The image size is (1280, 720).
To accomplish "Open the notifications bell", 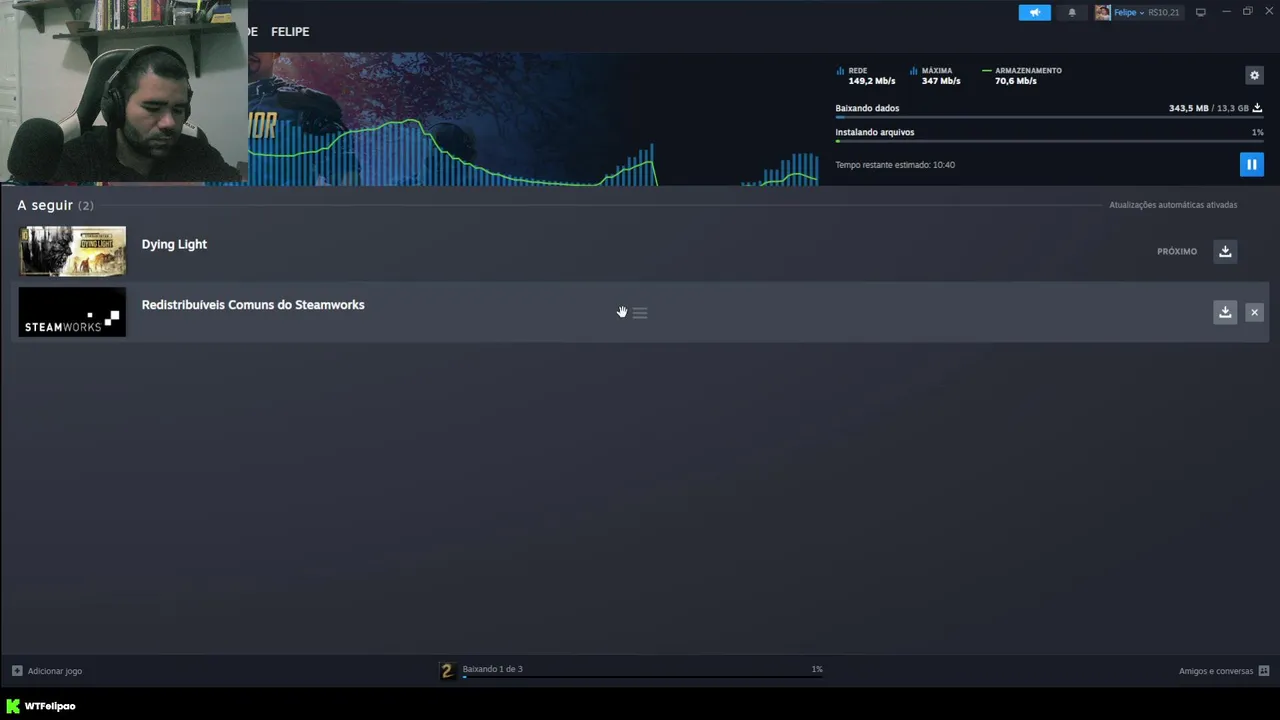I will click(x=1072, y=12).
